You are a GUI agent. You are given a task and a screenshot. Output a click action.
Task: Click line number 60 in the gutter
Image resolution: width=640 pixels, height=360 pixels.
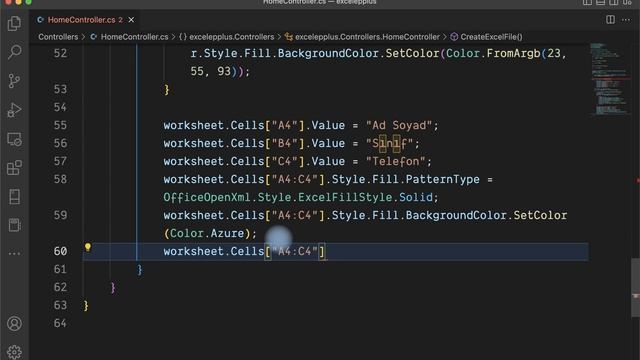click(x=60, y=251)
